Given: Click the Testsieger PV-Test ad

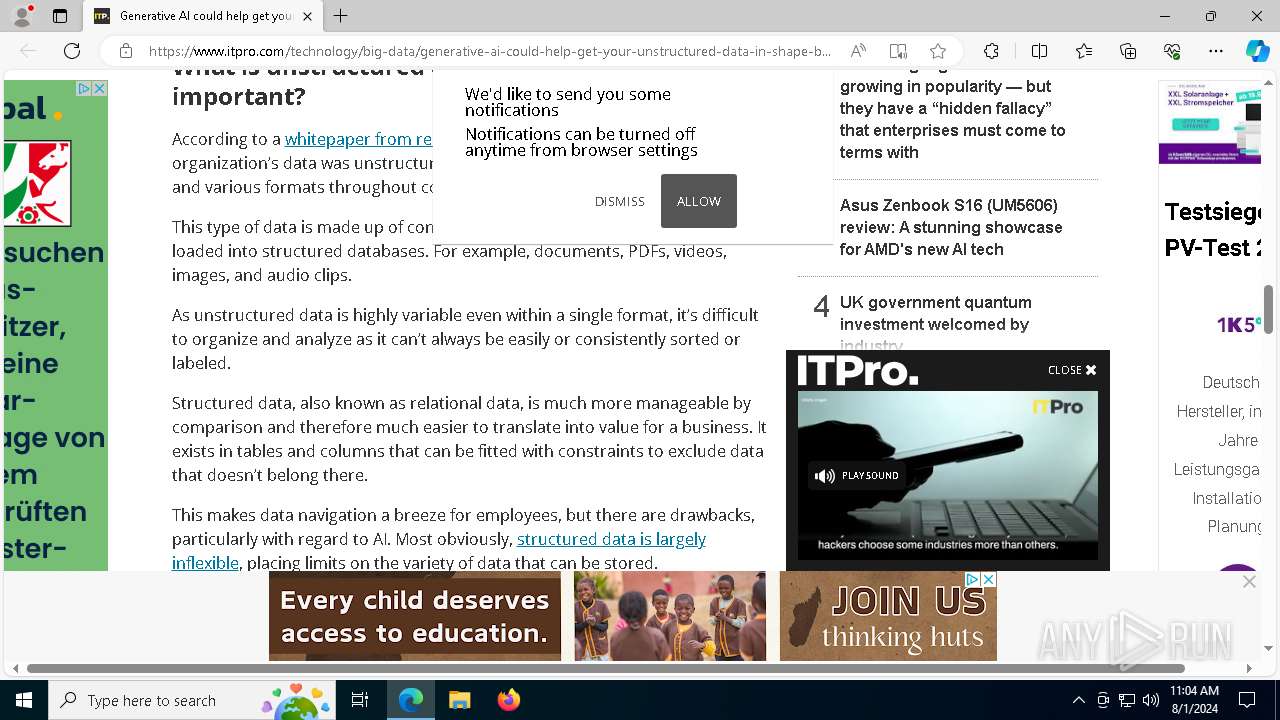Looking at the screenshot, I should [1212, 230].
